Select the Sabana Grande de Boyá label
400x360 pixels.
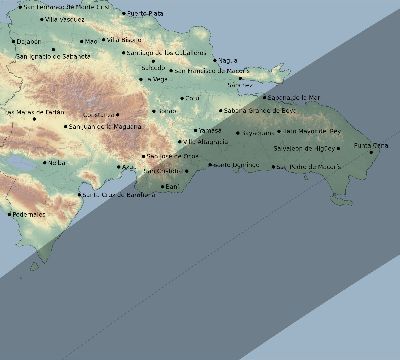click(260, 110)
